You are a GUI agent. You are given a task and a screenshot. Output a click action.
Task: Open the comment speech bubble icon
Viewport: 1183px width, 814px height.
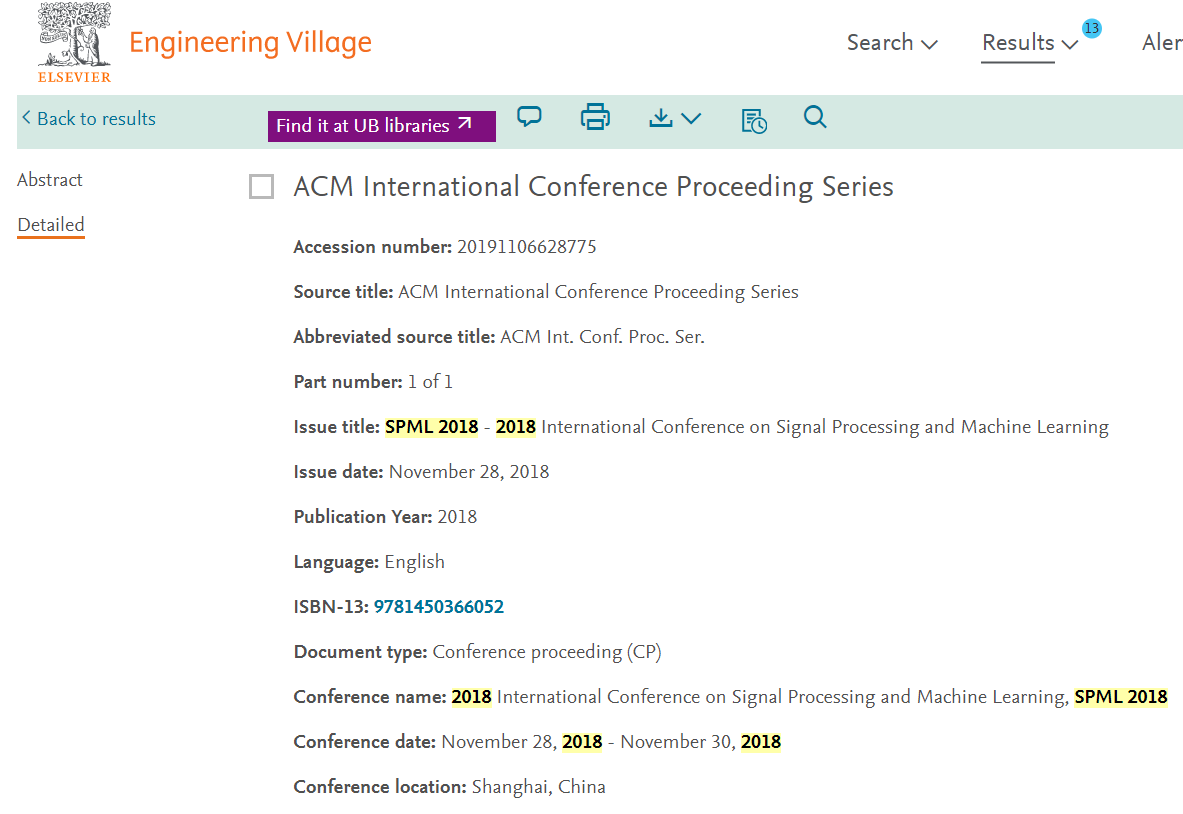click(529, 117)
